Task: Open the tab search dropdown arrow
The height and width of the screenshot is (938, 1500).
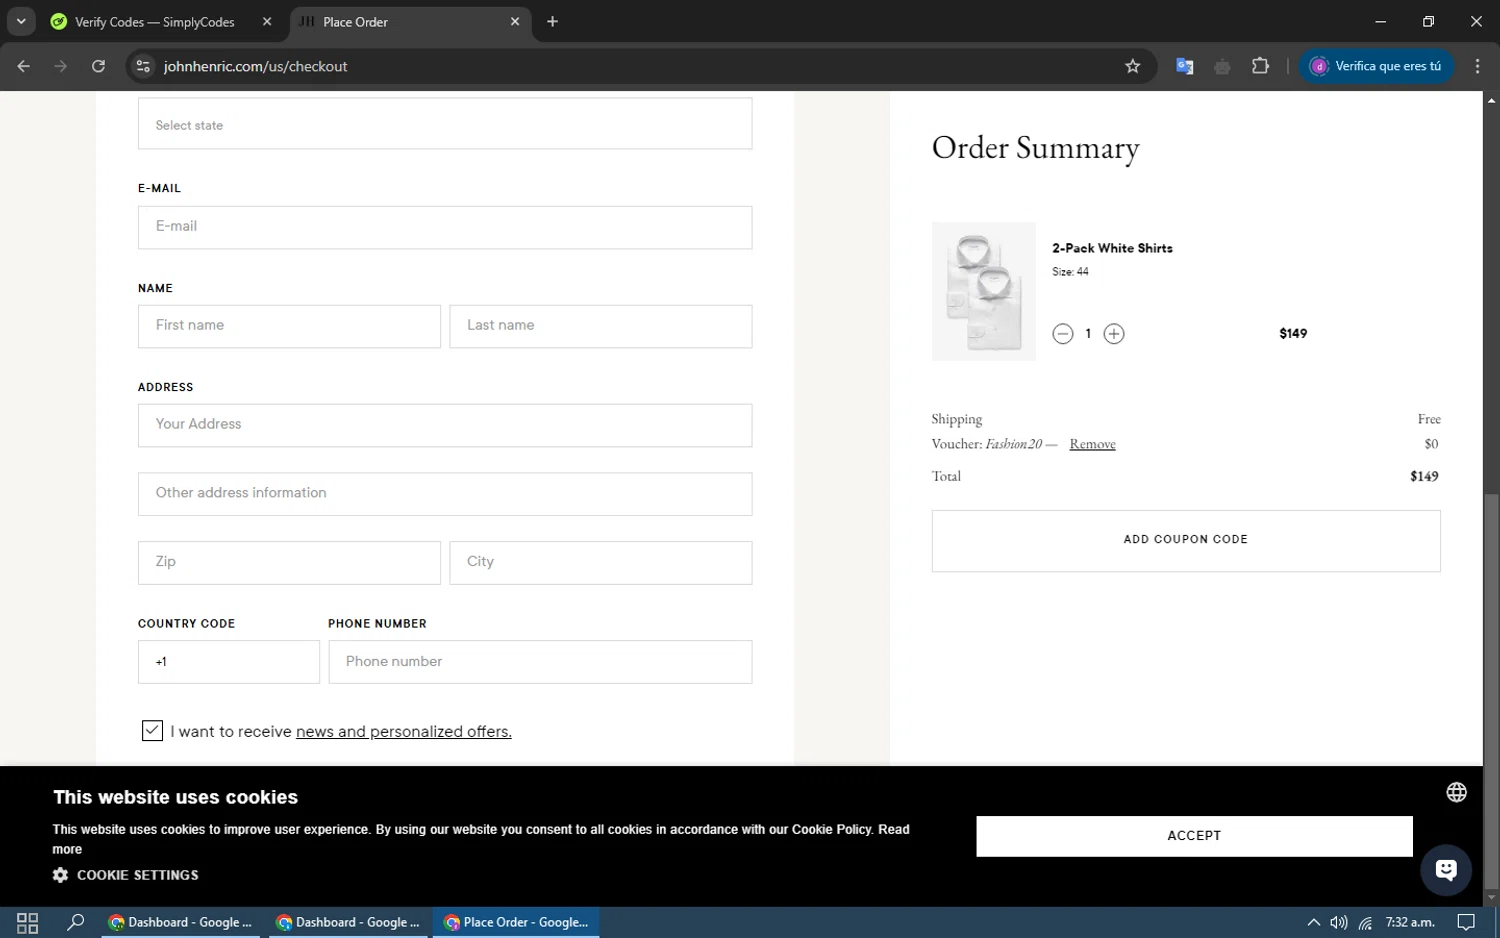Action: (x=21, y=21)
